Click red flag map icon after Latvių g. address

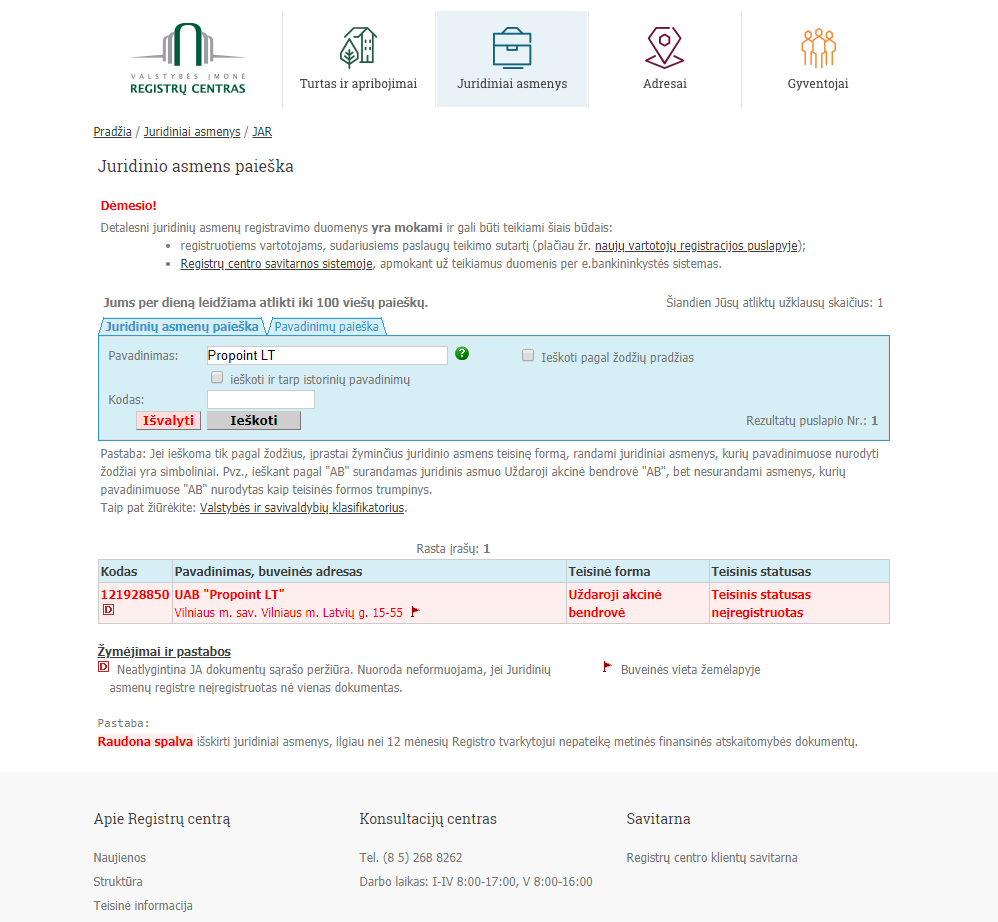(415, 611)
